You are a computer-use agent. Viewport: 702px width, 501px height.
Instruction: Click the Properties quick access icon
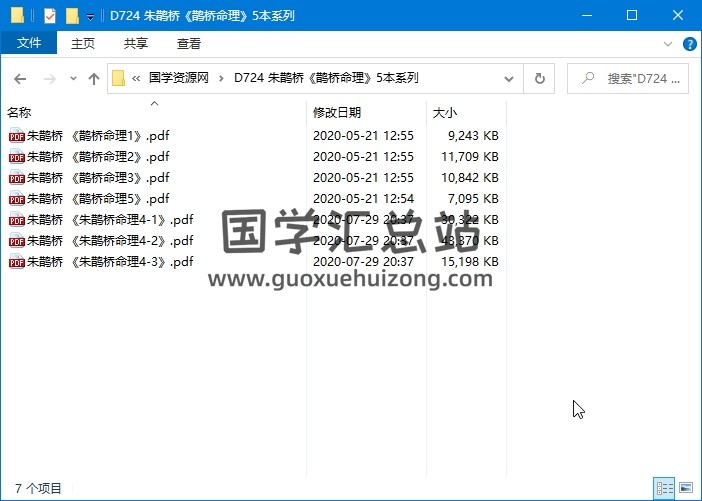(50, 16)
